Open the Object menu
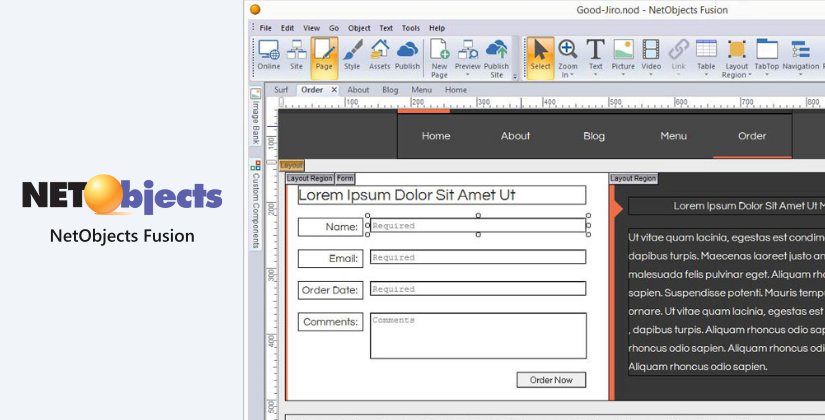 [x=358, y=28]
